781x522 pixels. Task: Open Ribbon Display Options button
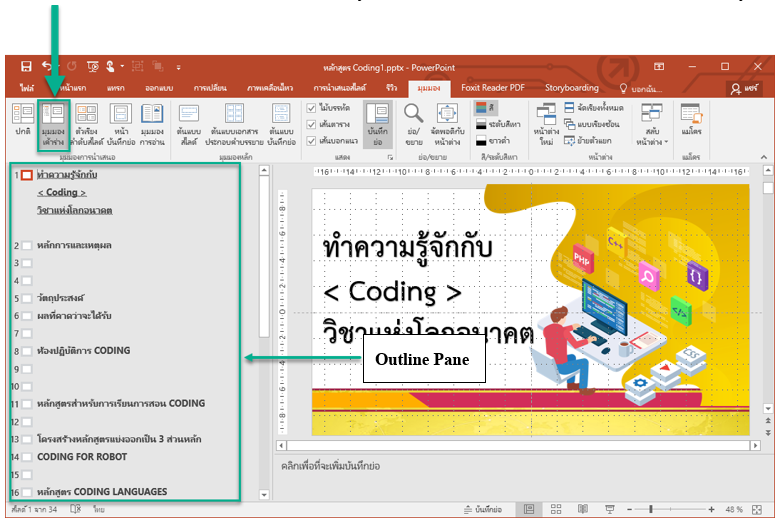coord(658,66)
